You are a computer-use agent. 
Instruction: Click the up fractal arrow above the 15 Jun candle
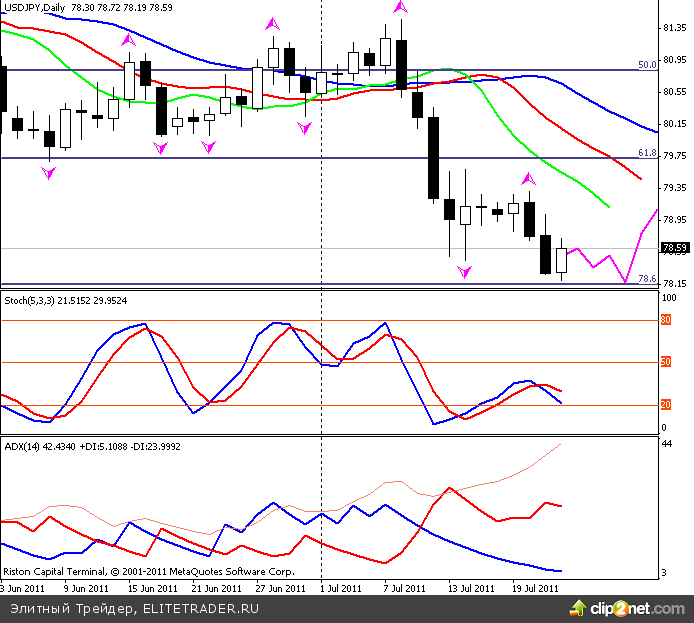[128, 41]
